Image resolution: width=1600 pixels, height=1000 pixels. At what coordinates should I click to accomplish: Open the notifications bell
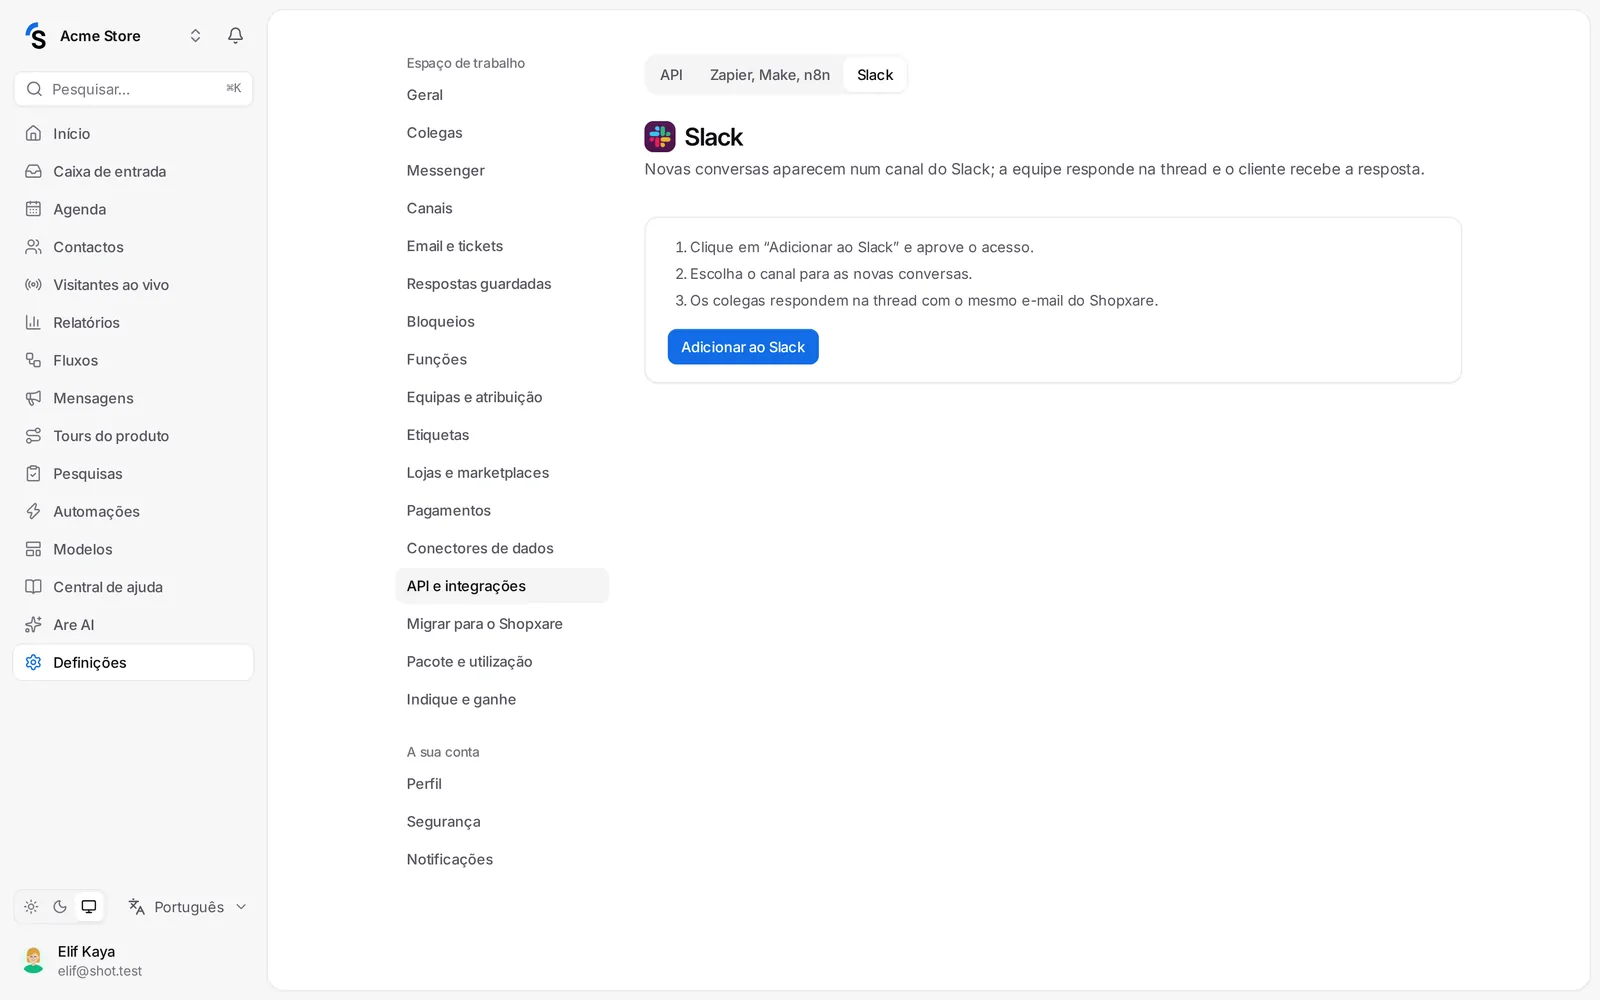pos(235,36)
